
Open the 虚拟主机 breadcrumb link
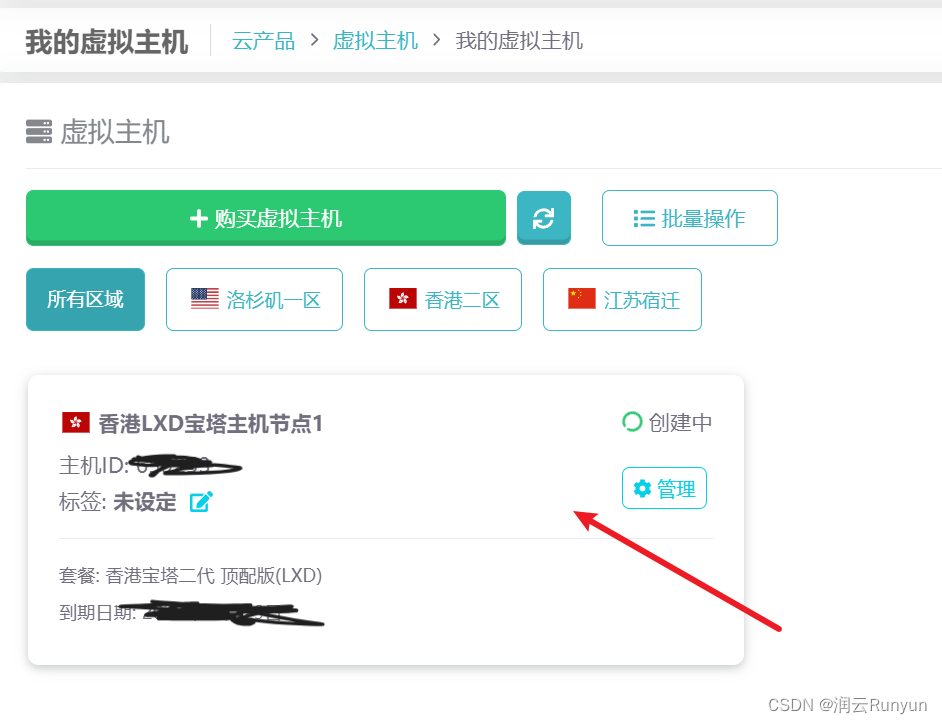tap(375, 41)
